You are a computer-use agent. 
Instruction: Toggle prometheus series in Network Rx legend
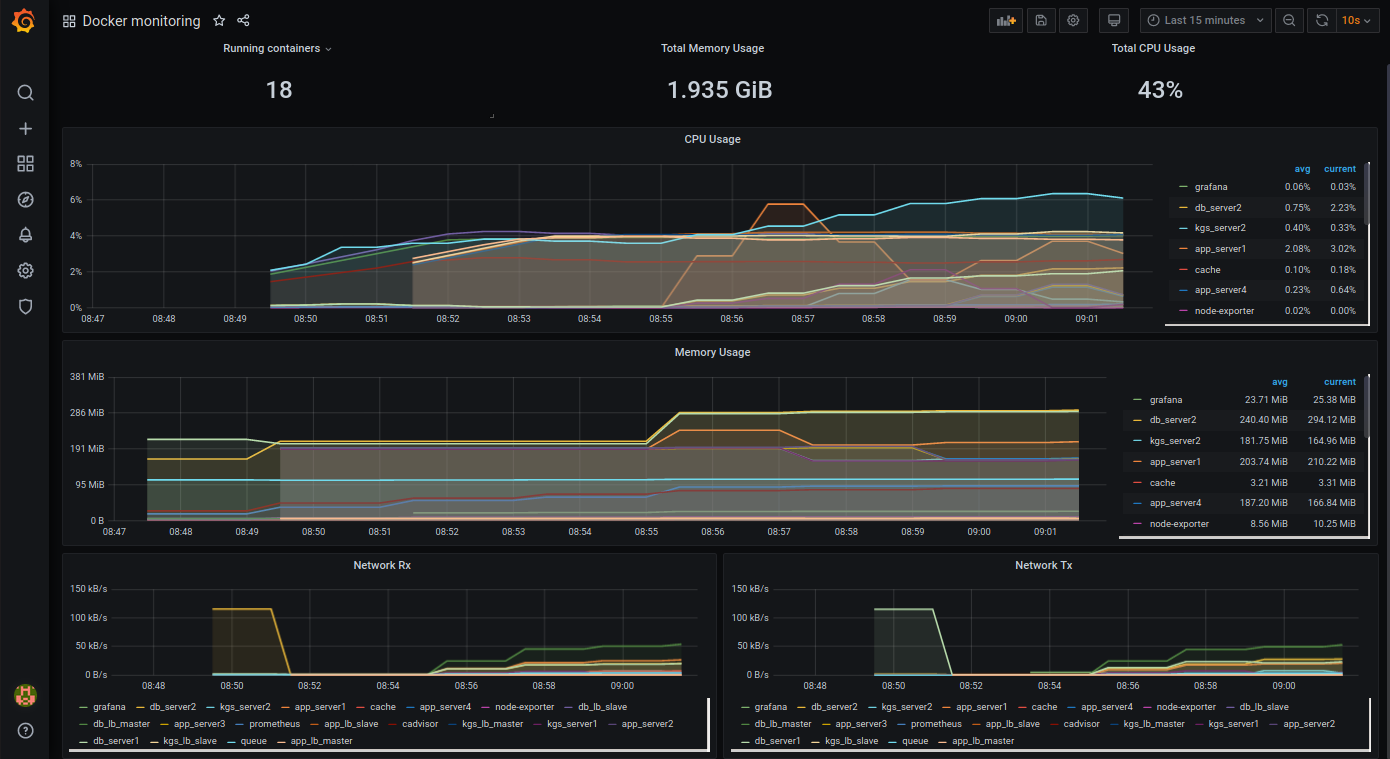coord(273,724)
